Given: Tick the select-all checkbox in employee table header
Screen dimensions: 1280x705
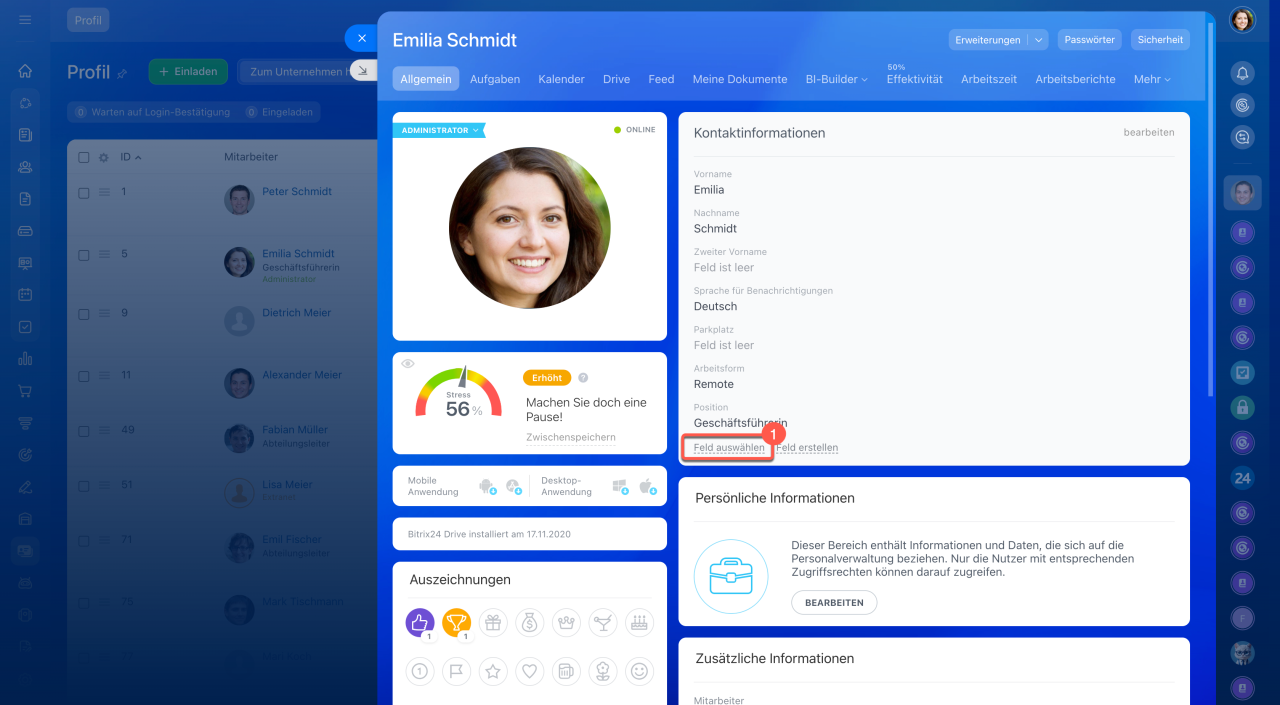Looking at the screenshot, I should 84,157.
